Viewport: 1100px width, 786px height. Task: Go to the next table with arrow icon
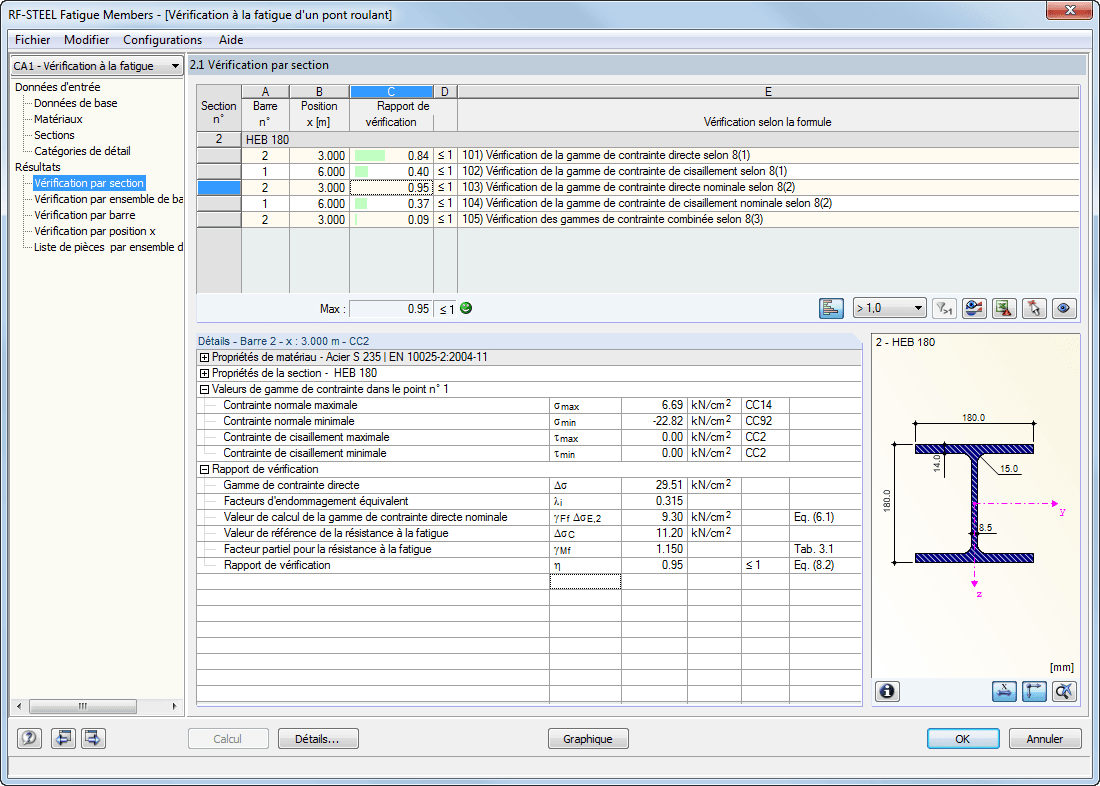[93, 739]
